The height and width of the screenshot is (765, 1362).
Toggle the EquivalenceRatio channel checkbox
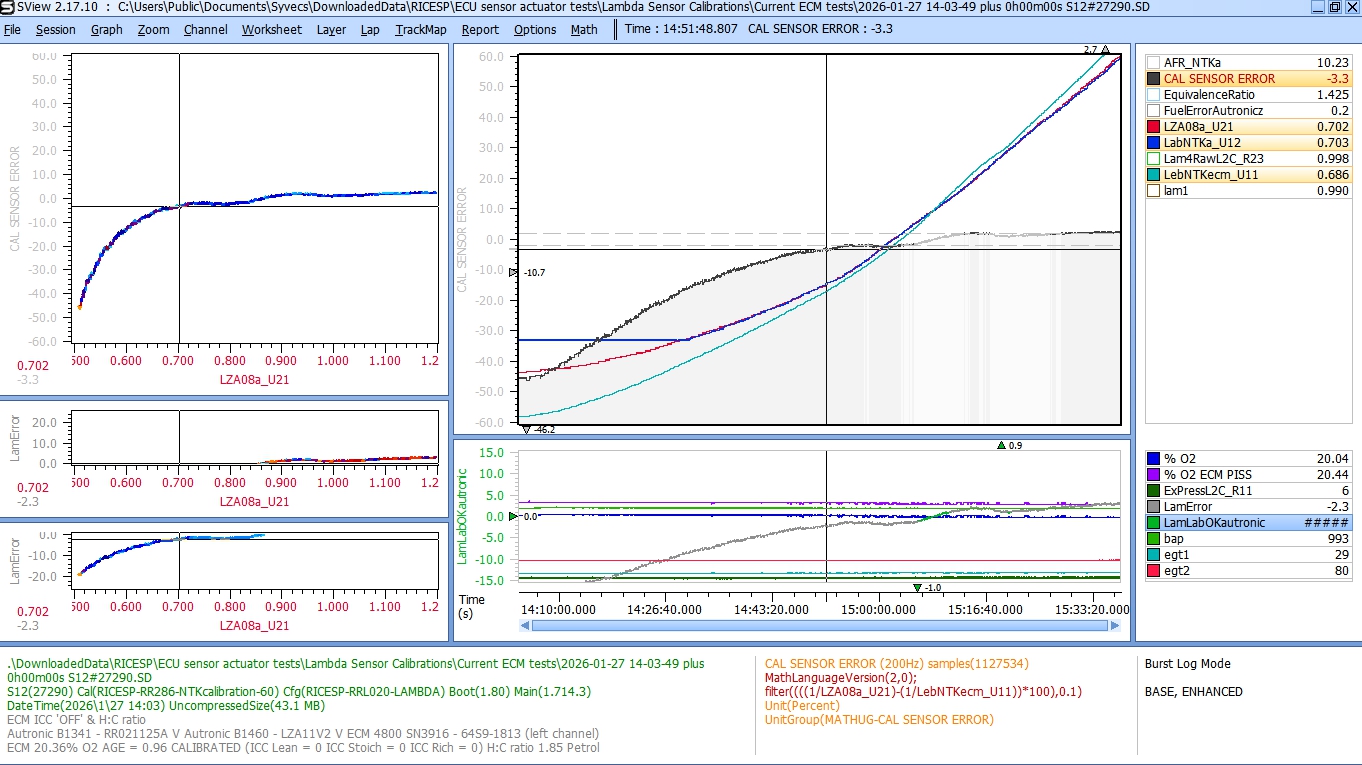pyautogui.click(x=1153, y=94)
